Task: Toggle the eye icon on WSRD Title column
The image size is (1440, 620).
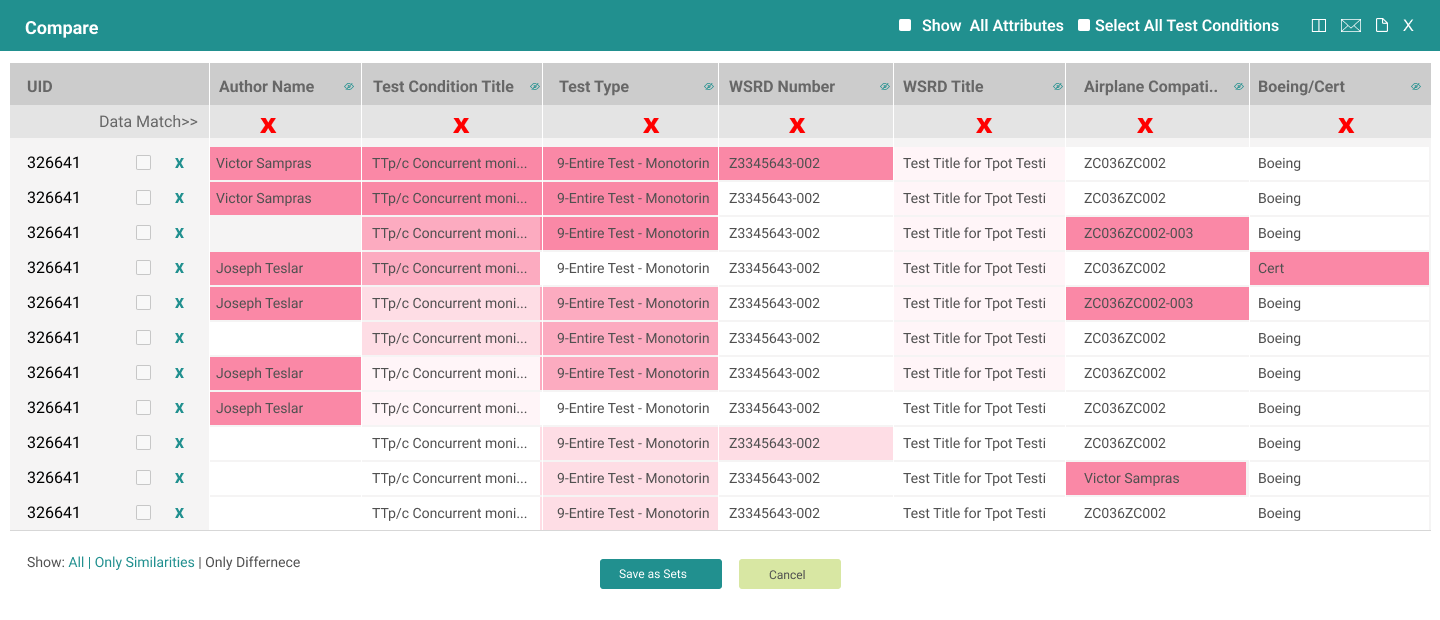Action: [x=1058, y=86]
